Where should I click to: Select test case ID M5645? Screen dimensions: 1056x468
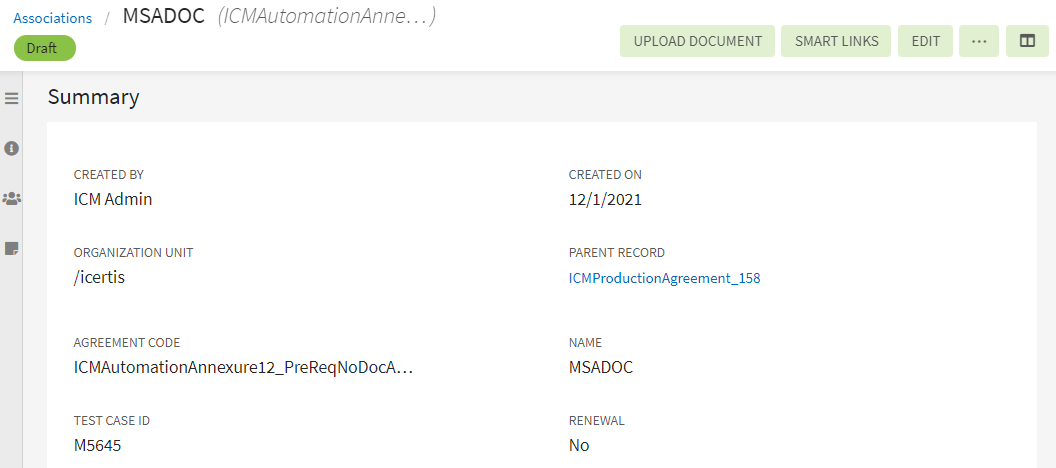click(98, 445)
